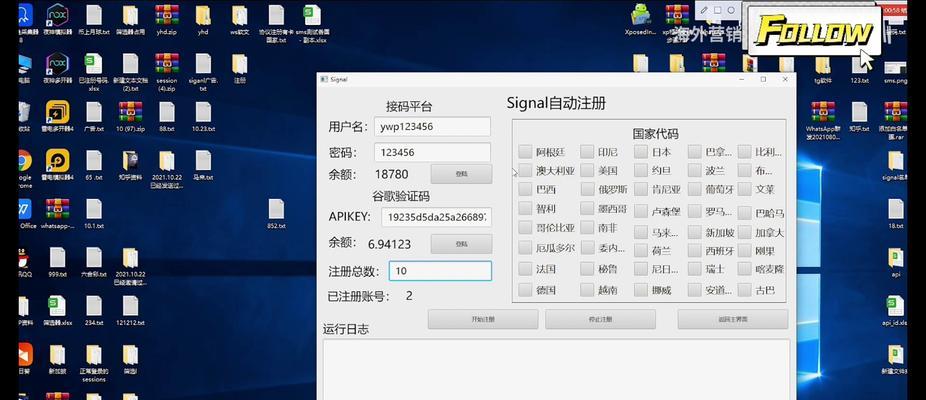This screenshot has width=926, height=400.
Task: Enable the 西班牙 country checkbox
Action: [694, 250]
